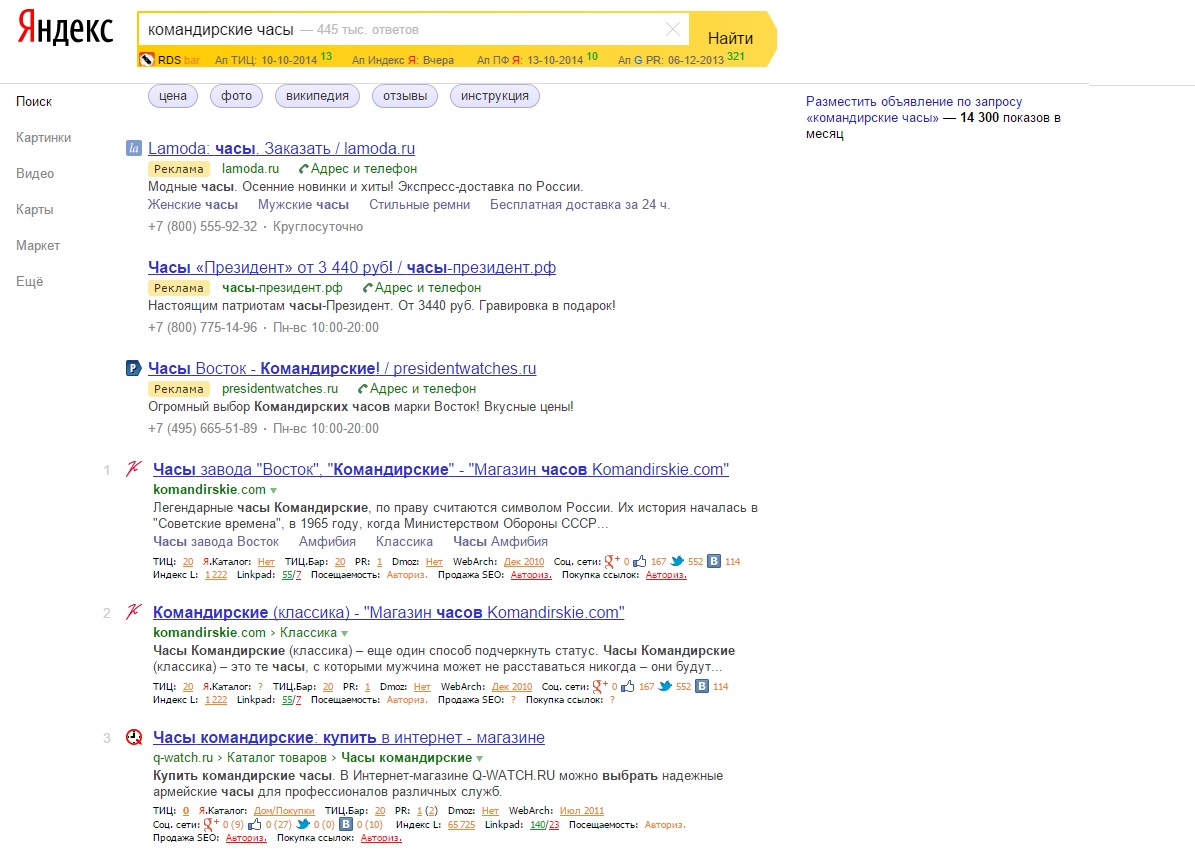This screenshot has height=859, width=1195.
Task: Open Классика sitelink in result 1
Action: click(404, 541)
